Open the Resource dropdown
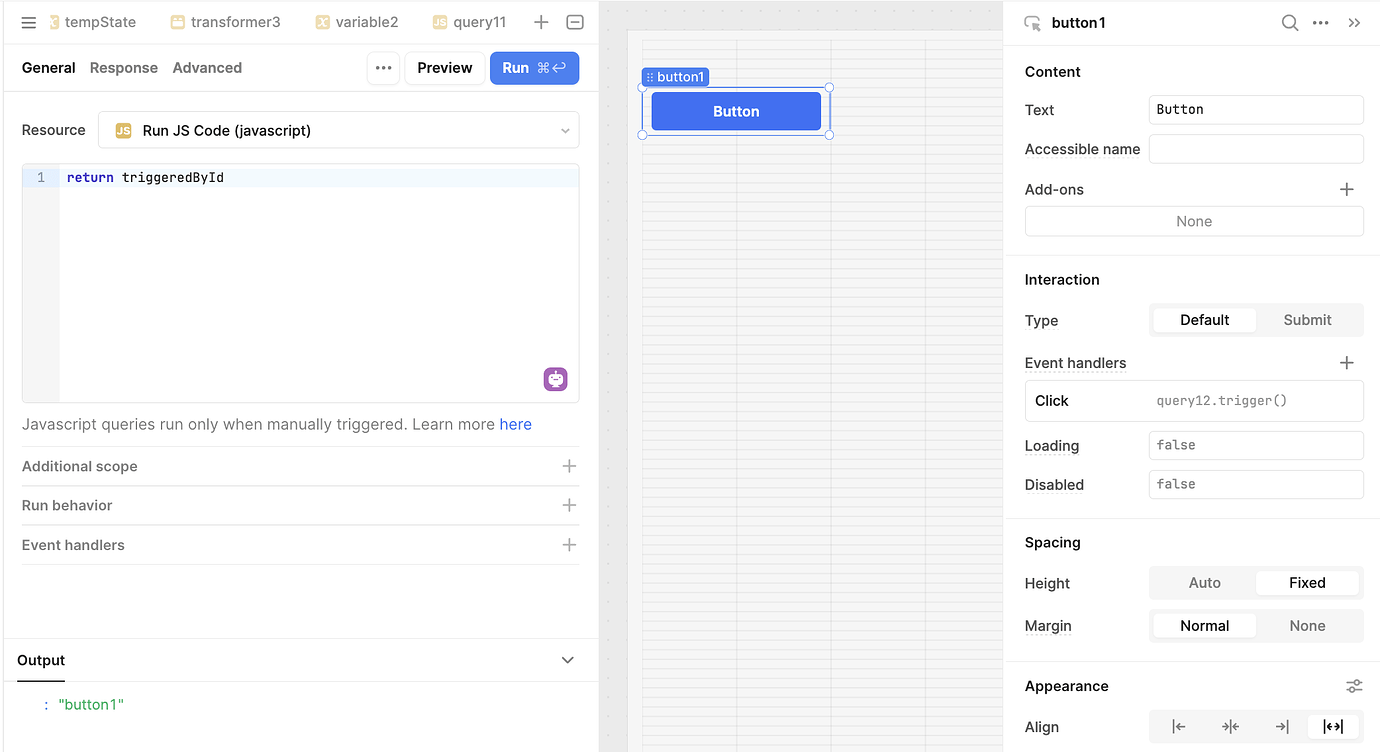 (339, 130)
